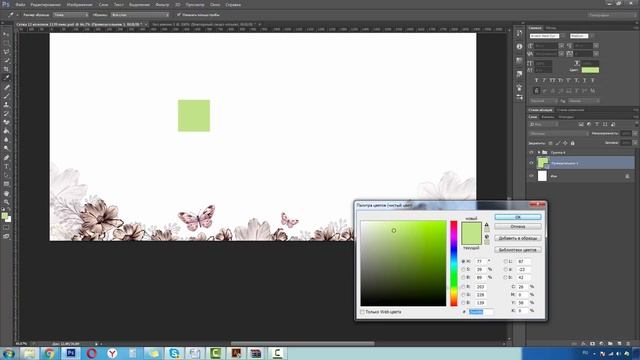The height and width of the screenshot is (360, 640).
Task: Apply Underline in Character panel
Action: [584, 80]
